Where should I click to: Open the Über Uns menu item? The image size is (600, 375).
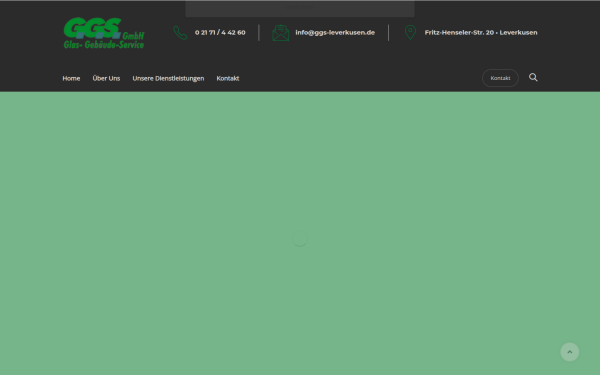click(x=106, y=78)
